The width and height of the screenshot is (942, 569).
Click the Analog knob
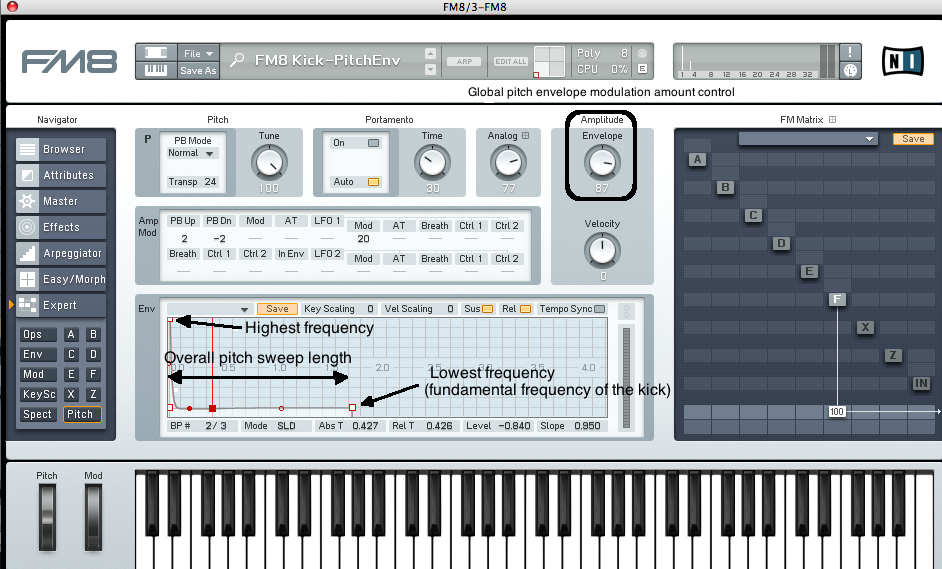508,163
